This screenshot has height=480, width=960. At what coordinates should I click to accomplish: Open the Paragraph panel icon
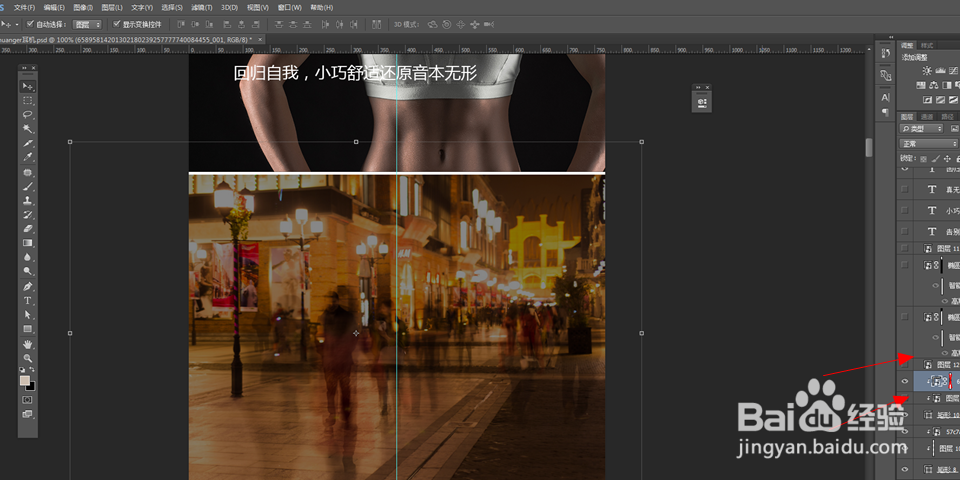click(885, 112)
